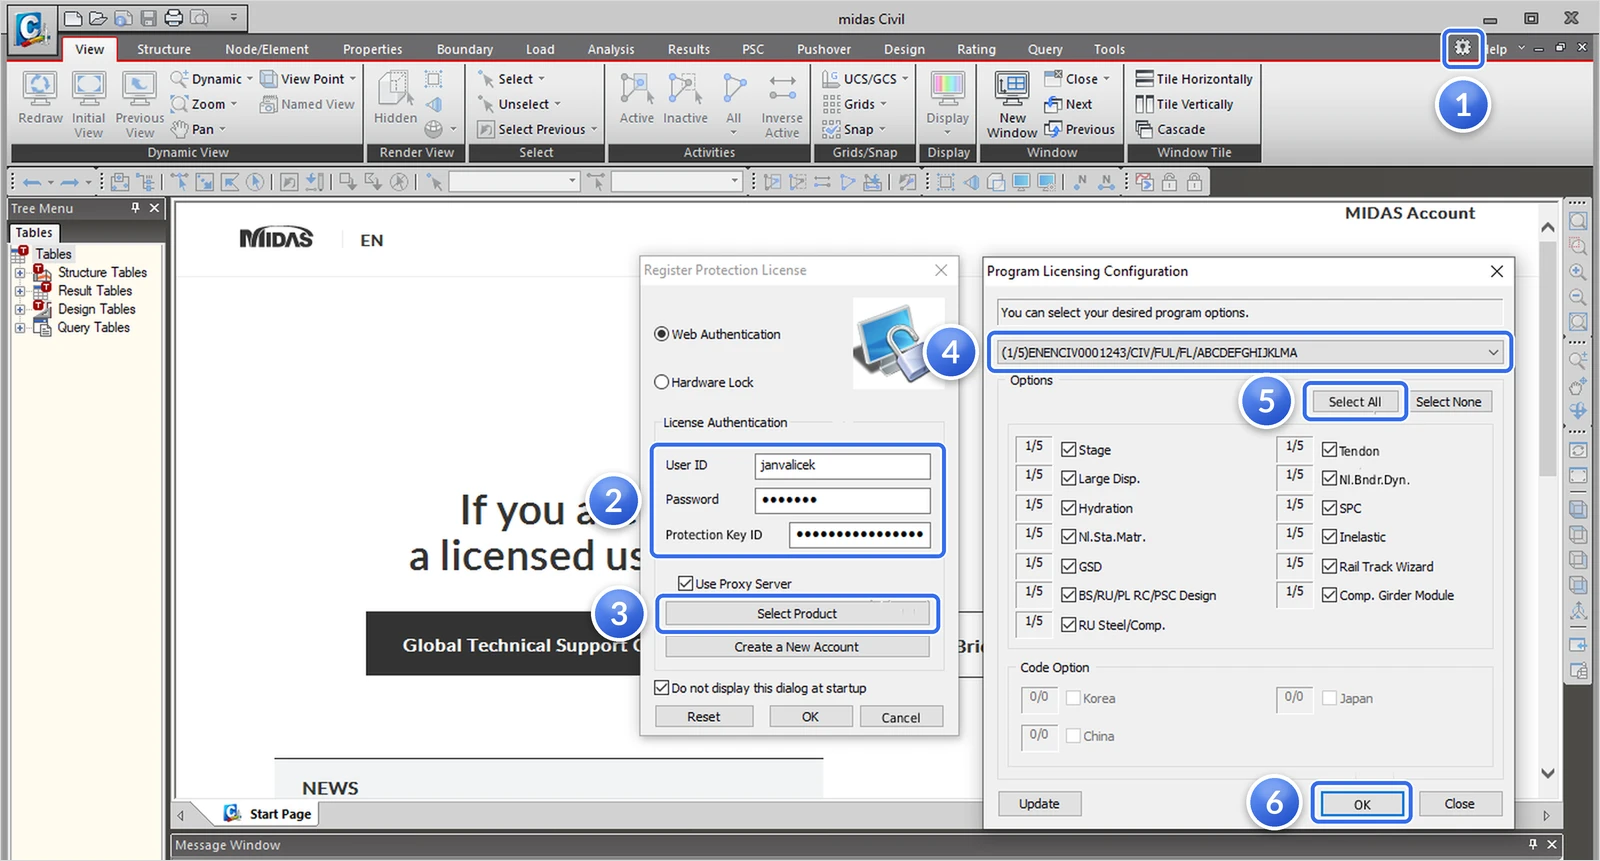The height and width of the screenshot is (861, 1600).
Task: Toggle Do not display this dialog at startup
Action: coord(661,688)
